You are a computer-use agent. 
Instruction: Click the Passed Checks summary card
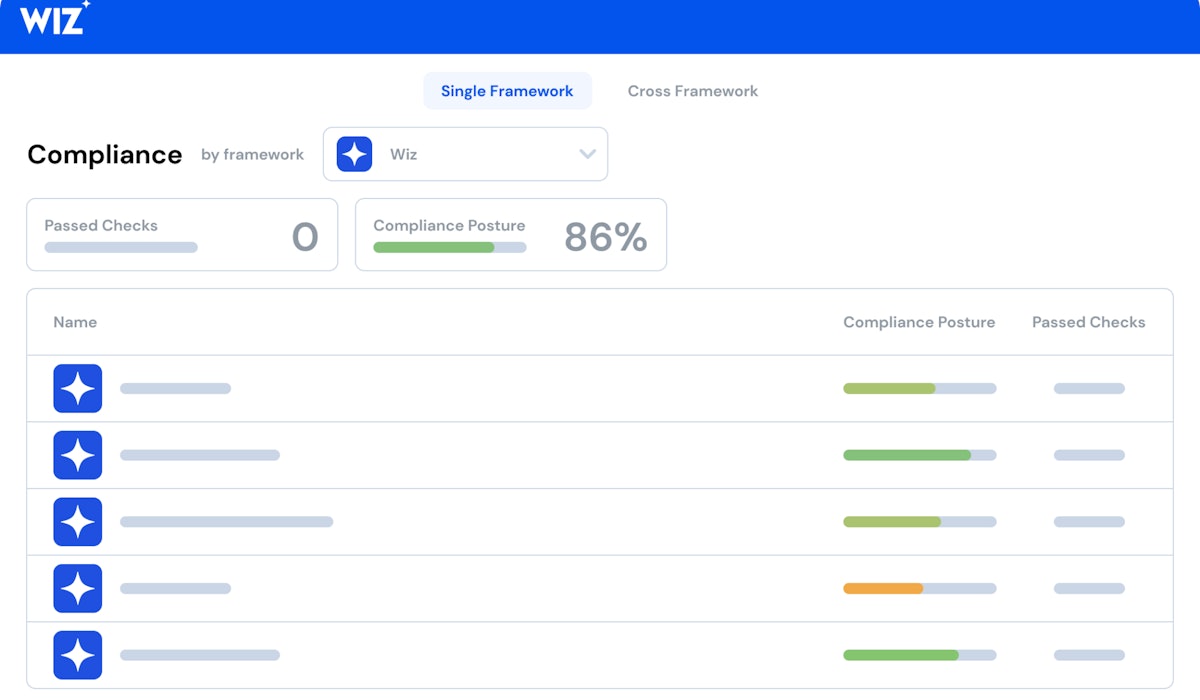click(x=181, y=235)
